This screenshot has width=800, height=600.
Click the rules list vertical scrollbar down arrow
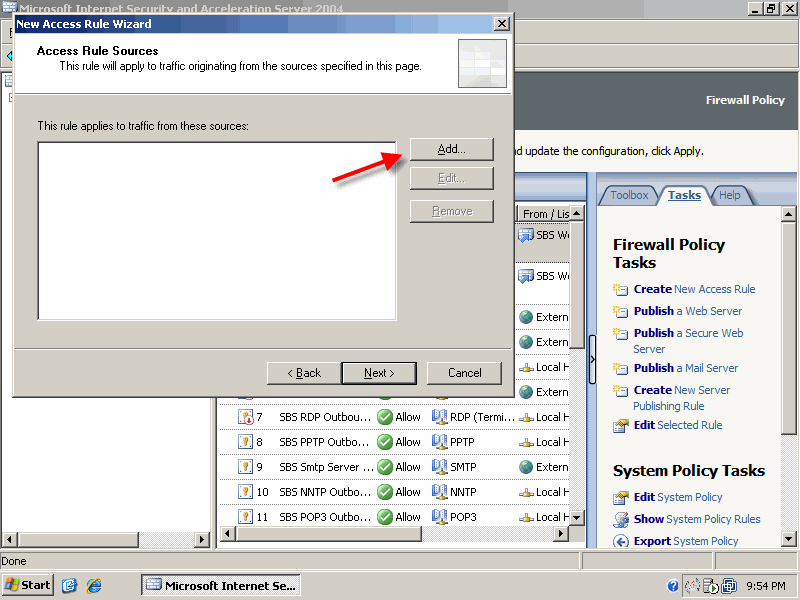[x=577, y=517]
